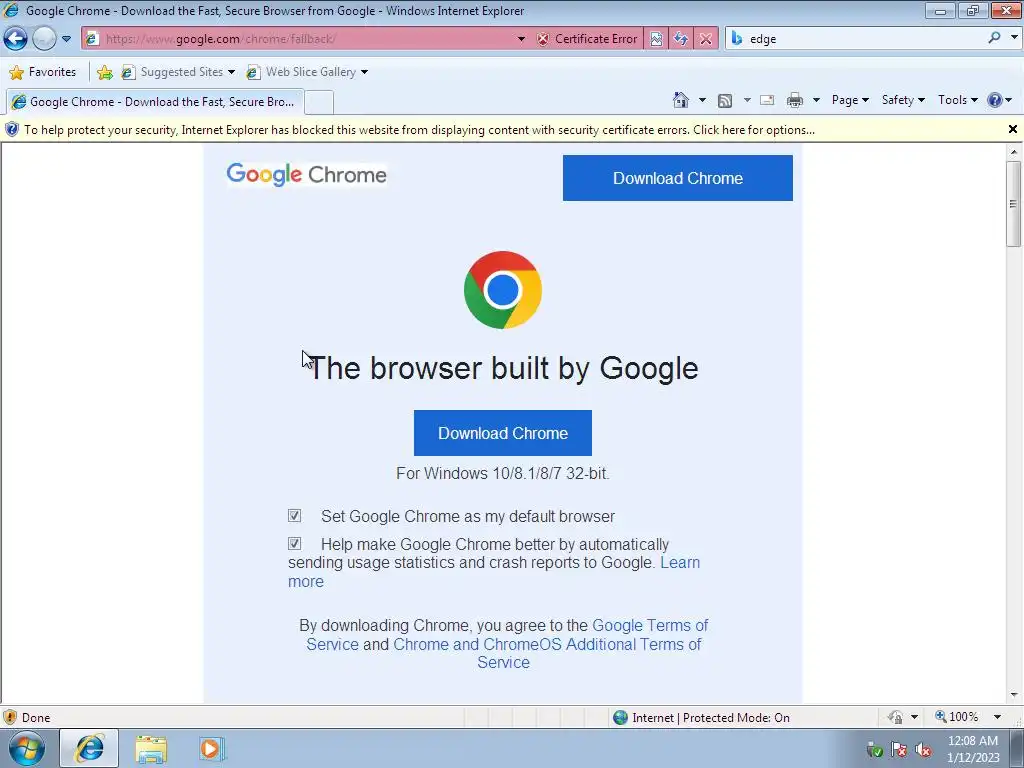Click the Action Center flag tray icon
Image resolution: width=1024 pixels, height=768 pixels.
(x=899, y=750)
